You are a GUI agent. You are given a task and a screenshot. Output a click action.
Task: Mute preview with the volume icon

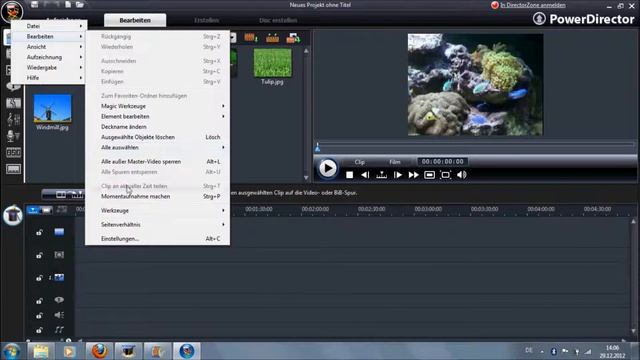pyautogui.click(x=462, y=175)
